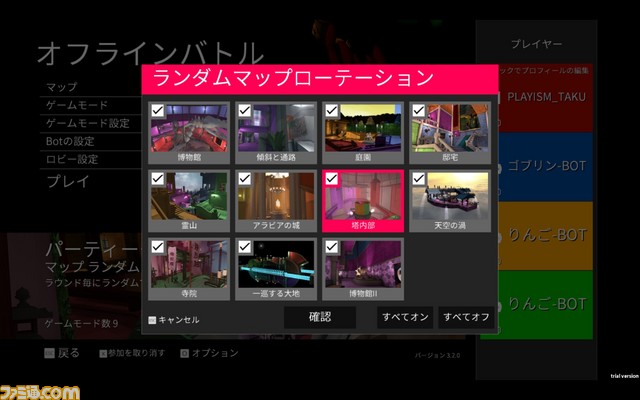Open the ゲームモード設定 menu item
This screenshot has height=400, width=640.
point(87,123)
